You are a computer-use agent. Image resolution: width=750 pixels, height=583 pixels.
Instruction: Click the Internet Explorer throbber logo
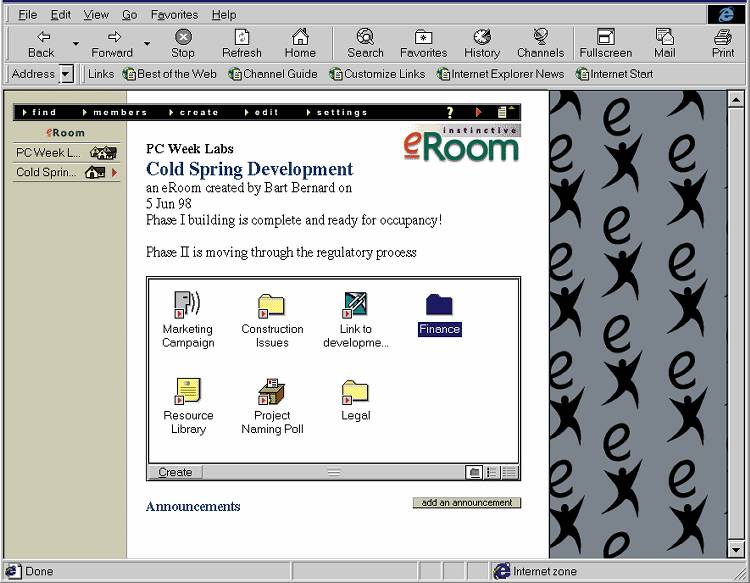(726, 15)
